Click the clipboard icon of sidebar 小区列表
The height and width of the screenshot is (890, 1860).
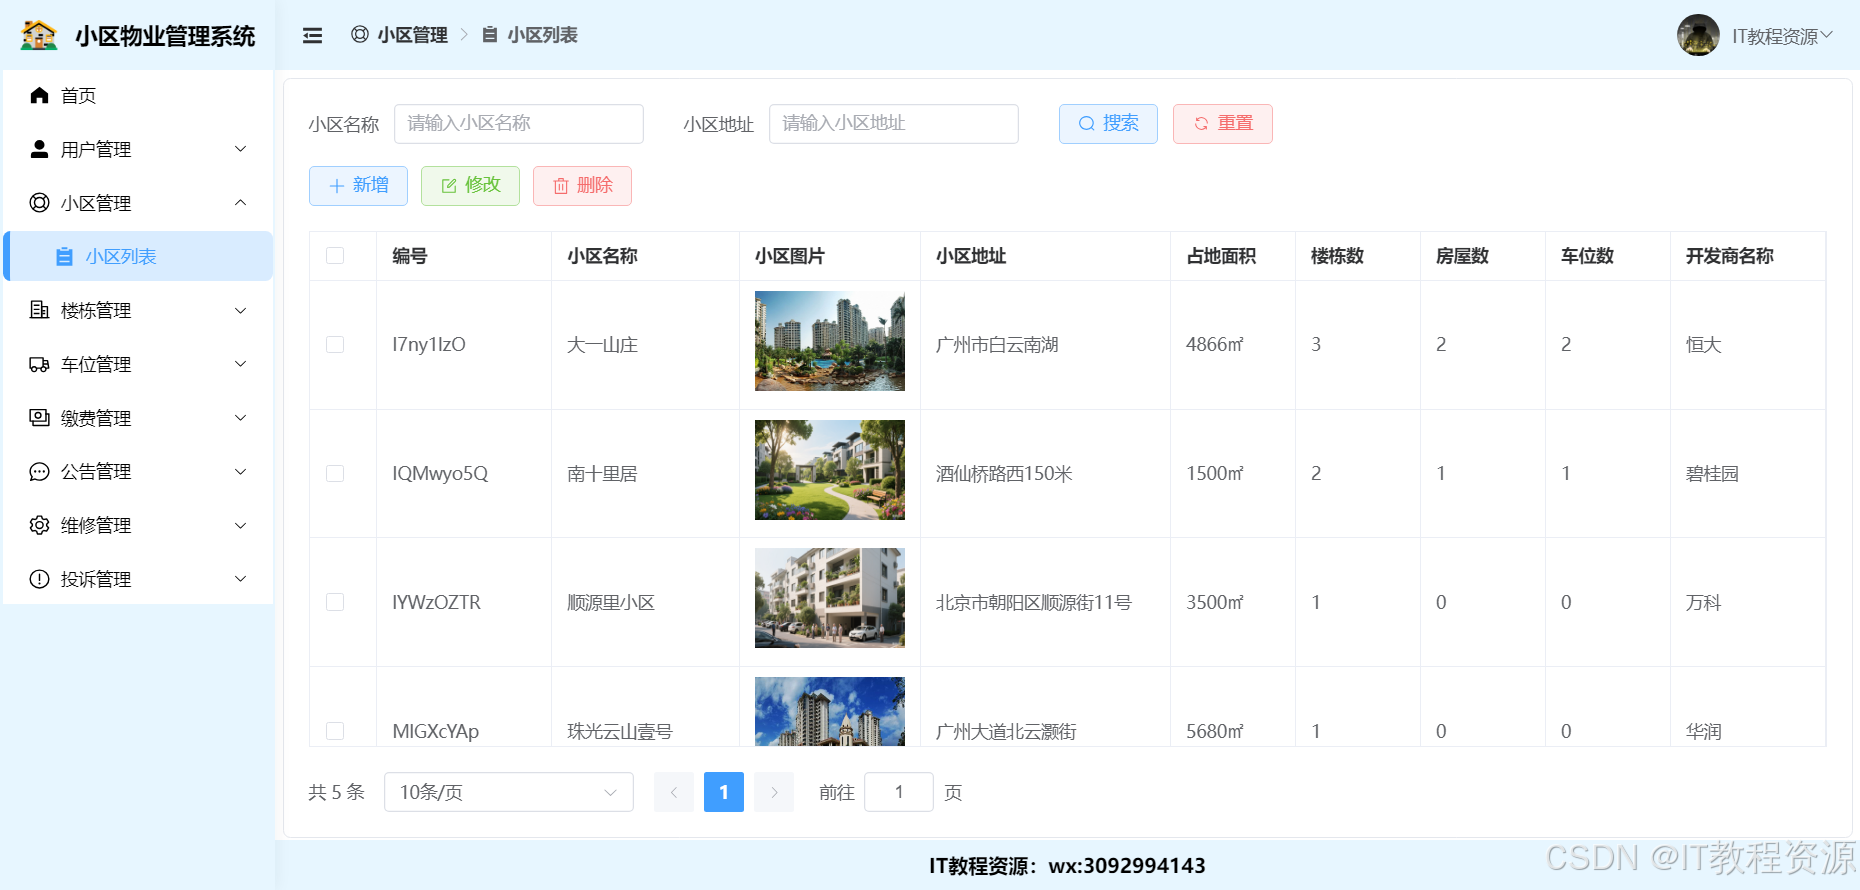(x=64, y=257)
